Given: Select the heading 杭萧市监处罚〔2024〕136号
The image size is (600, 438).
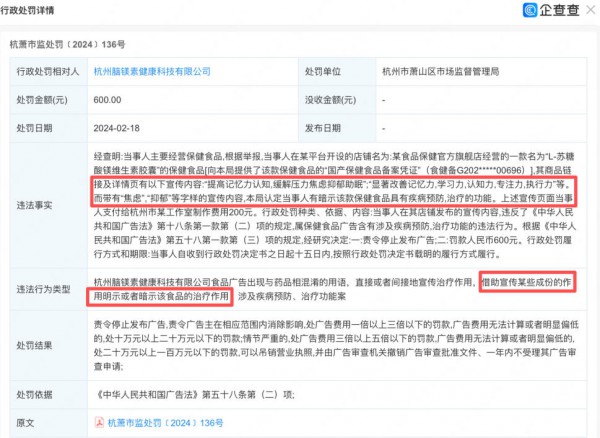Looking at the screenshot, I should click(x=67, y=44).
